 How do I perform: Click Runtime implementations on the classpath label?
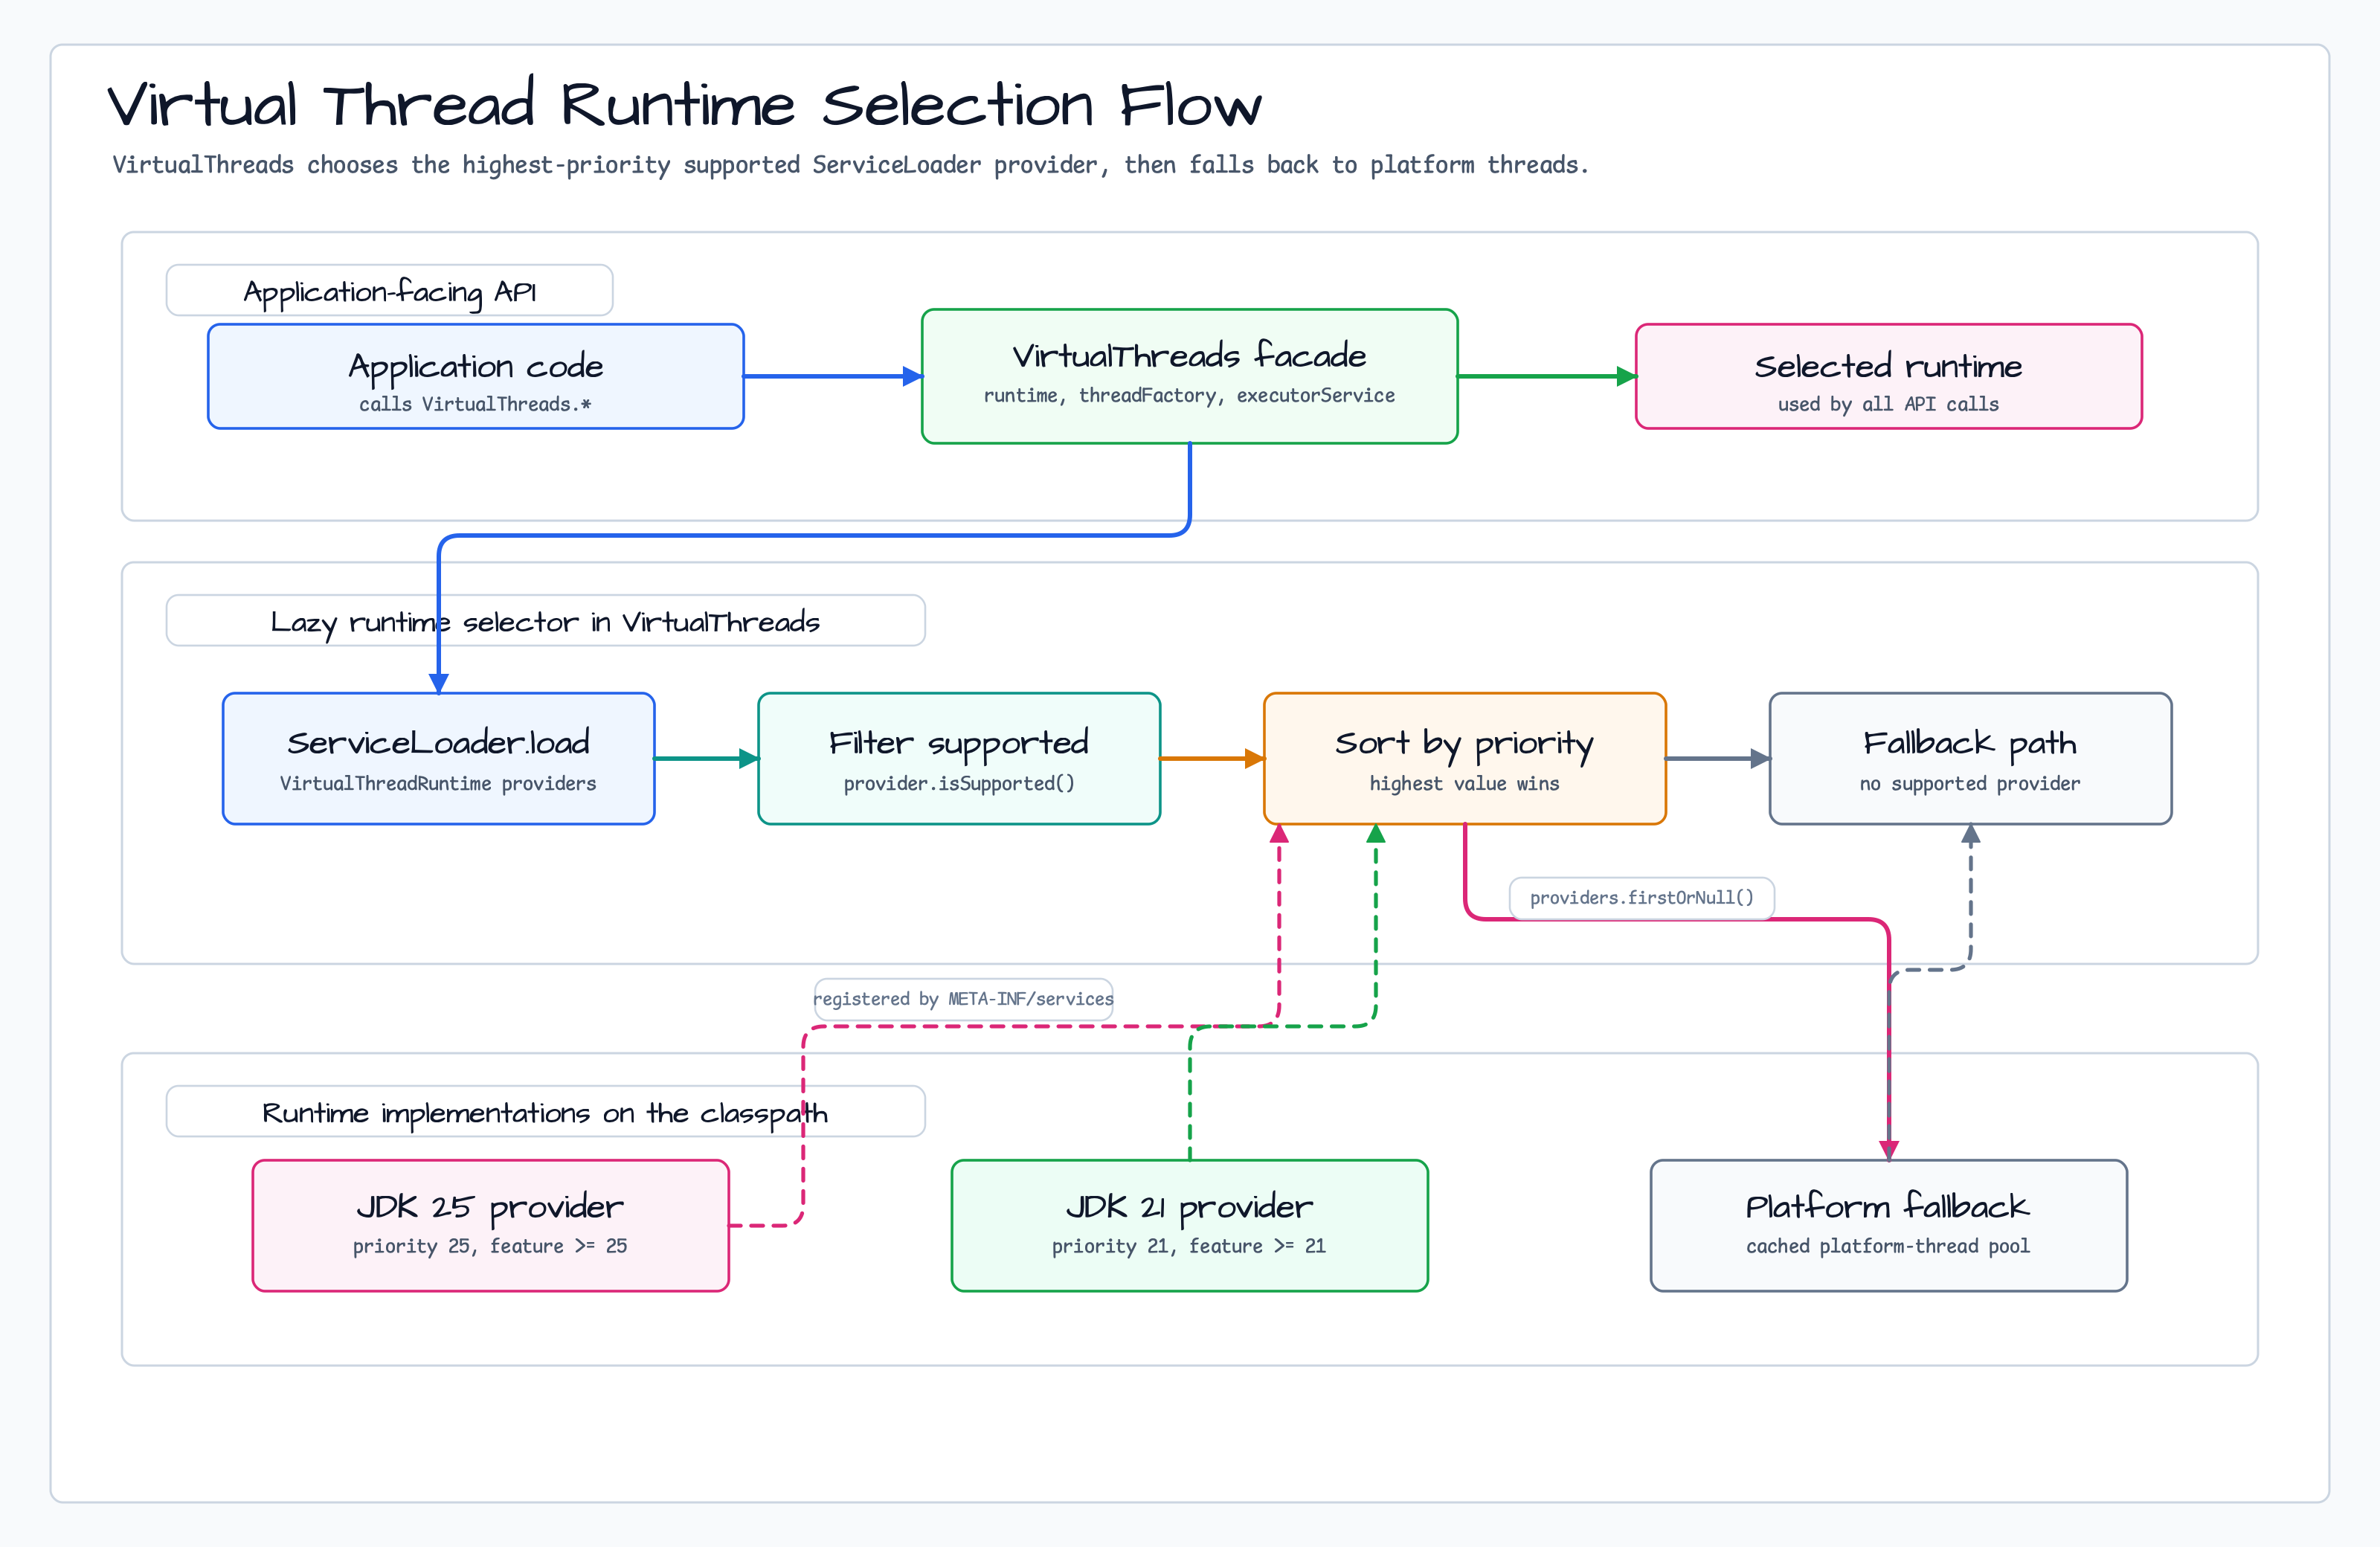point(545,1112)
